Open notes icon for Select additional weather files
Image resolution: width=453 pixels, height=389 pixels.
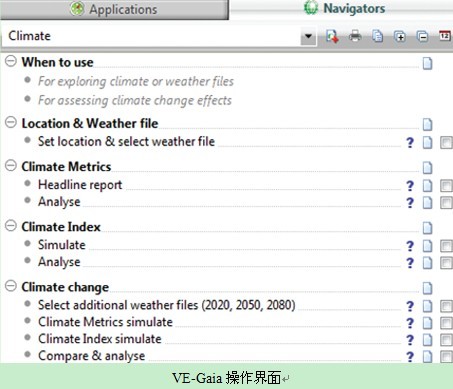pos(427,306)
